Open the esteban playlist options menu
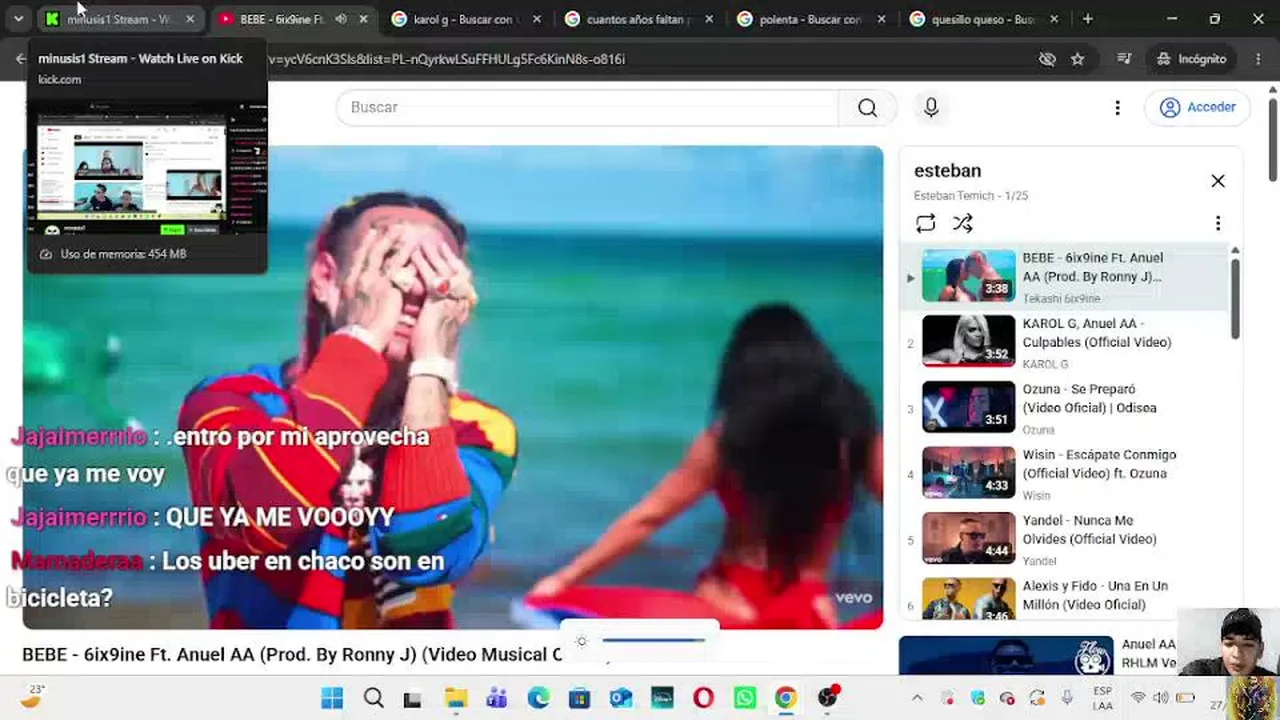The image size is (1280, 720). 1218,223
